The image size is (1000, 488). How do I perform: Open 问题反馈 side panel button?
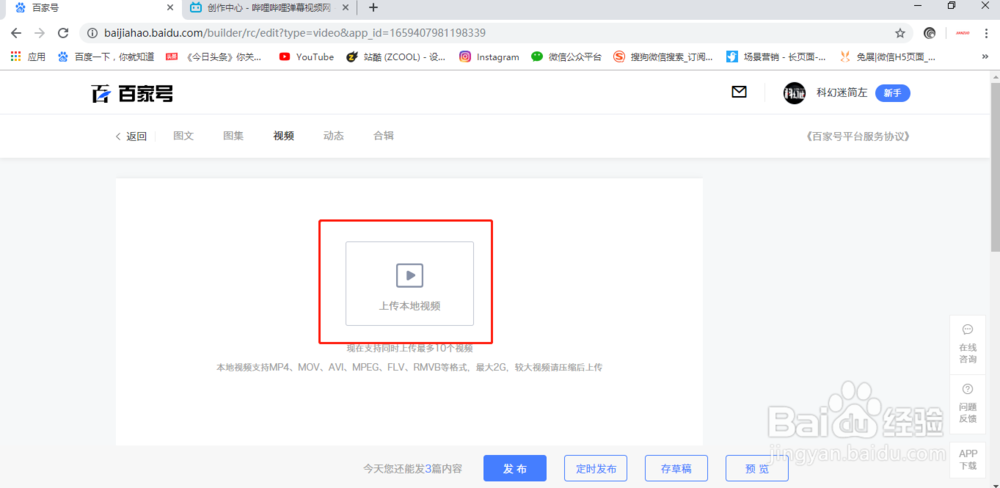click(967, 404)
